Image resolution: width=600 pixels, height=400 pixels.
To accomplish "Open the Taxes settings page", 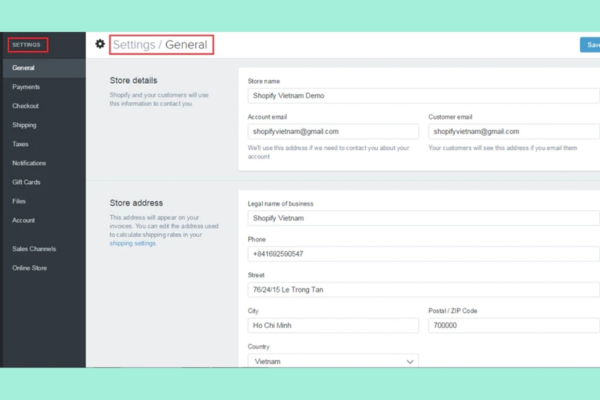I will [x=20, y=144].
